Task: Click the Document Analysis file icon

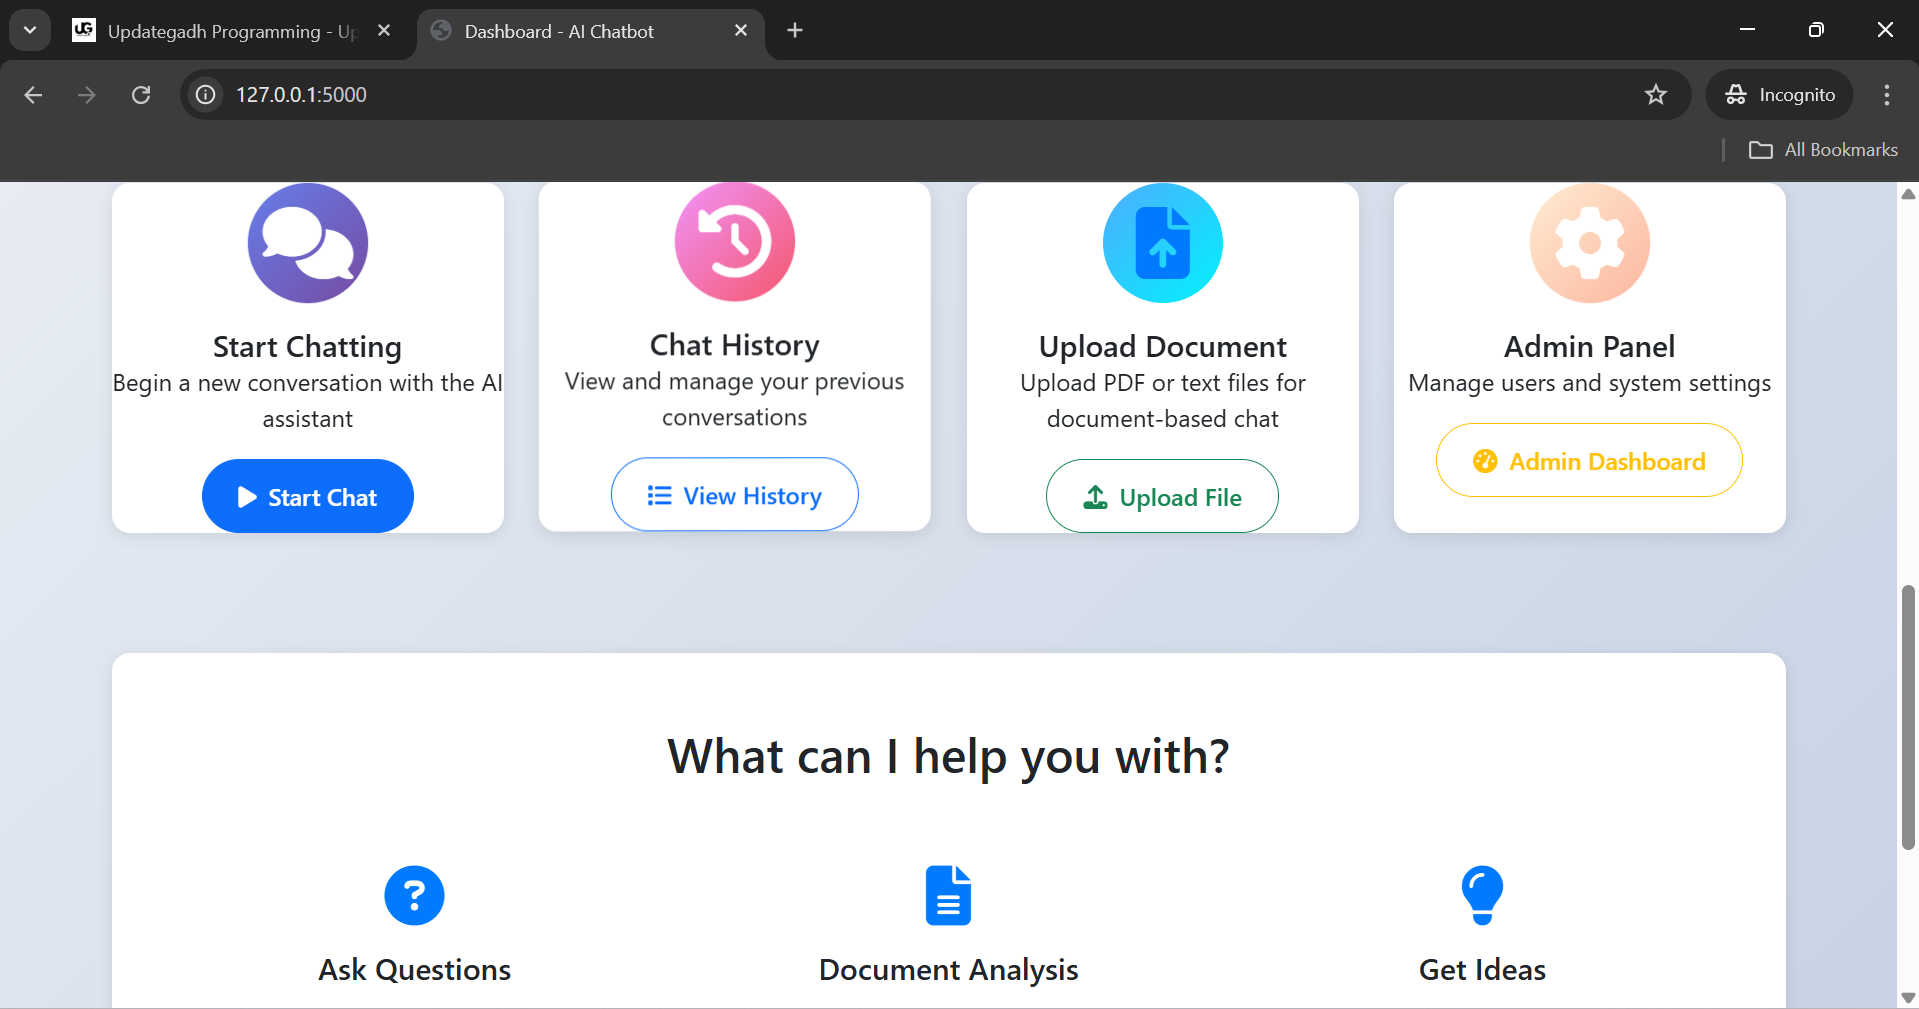Action: tap(948, 895)
